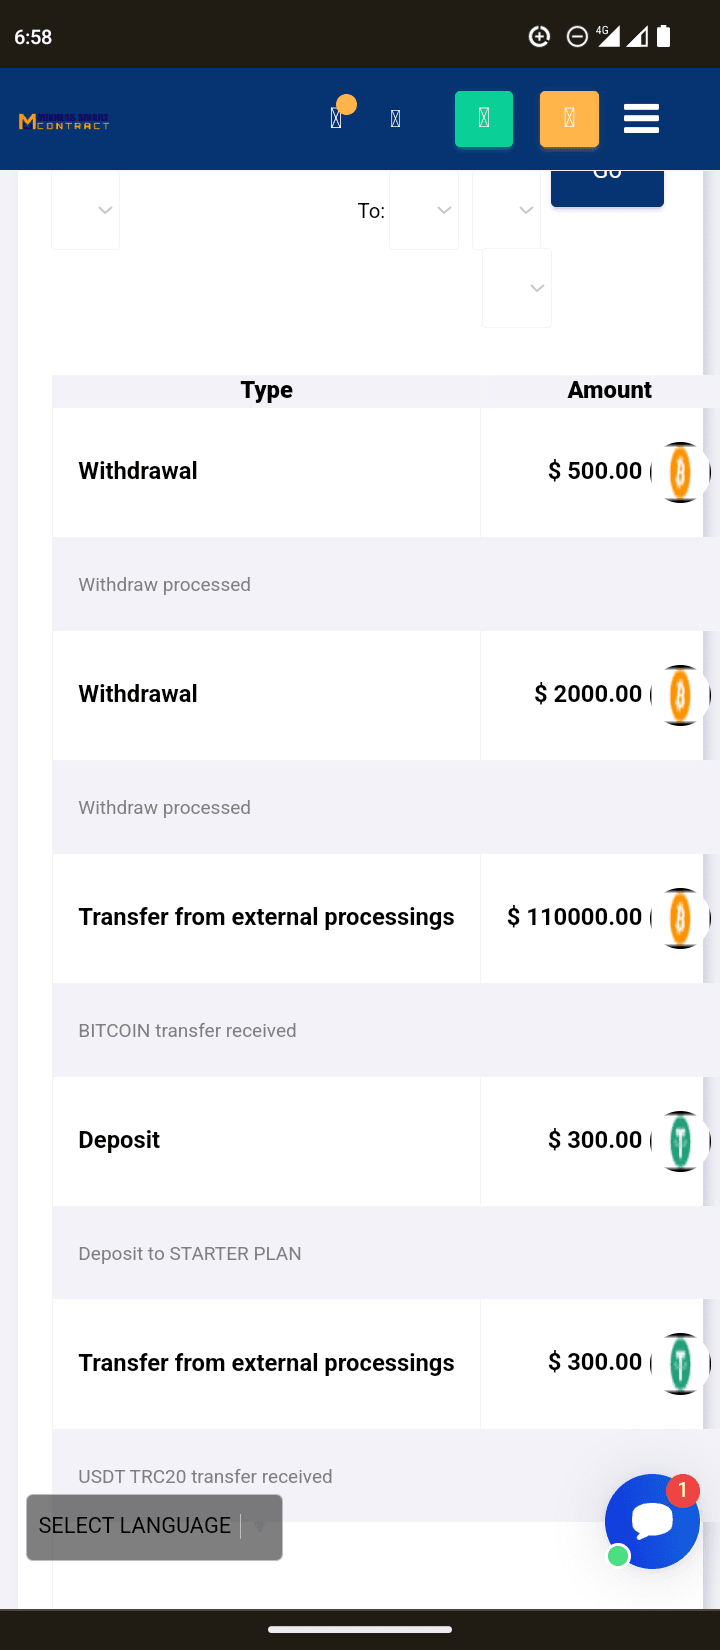Click the Type column header
This screenshot has width=720, height=1650.
266,390
